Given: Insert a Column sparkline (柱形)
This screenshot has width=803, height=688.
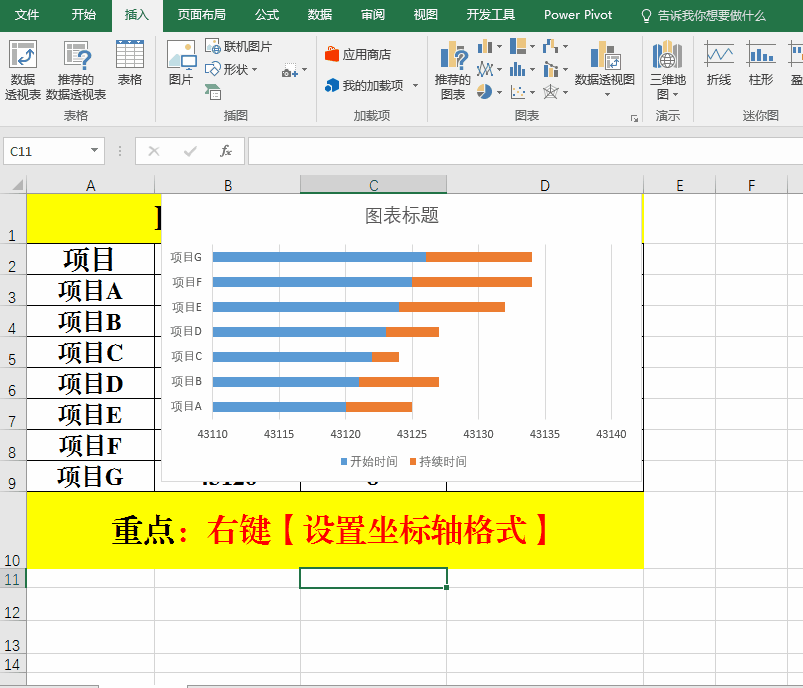Looking at the screenshot, I should point(761,63).
